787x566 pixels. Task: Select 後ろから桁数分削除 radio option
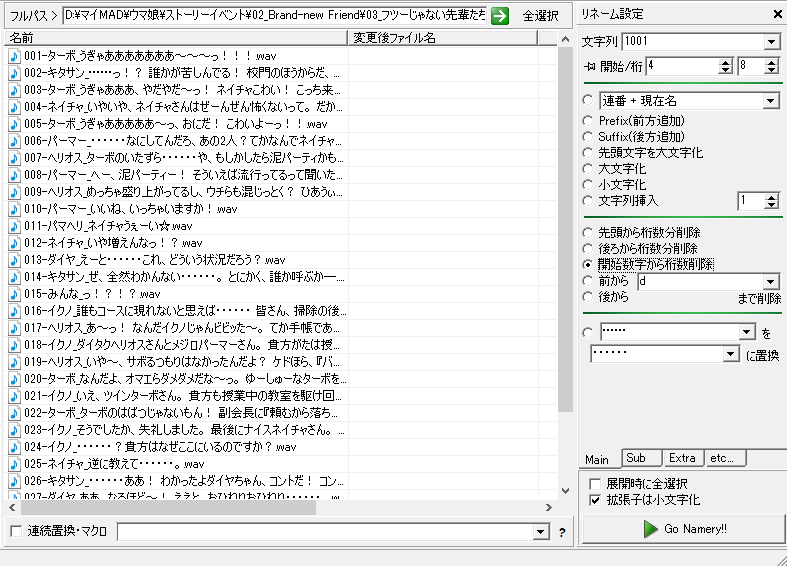tap(587, 248)
